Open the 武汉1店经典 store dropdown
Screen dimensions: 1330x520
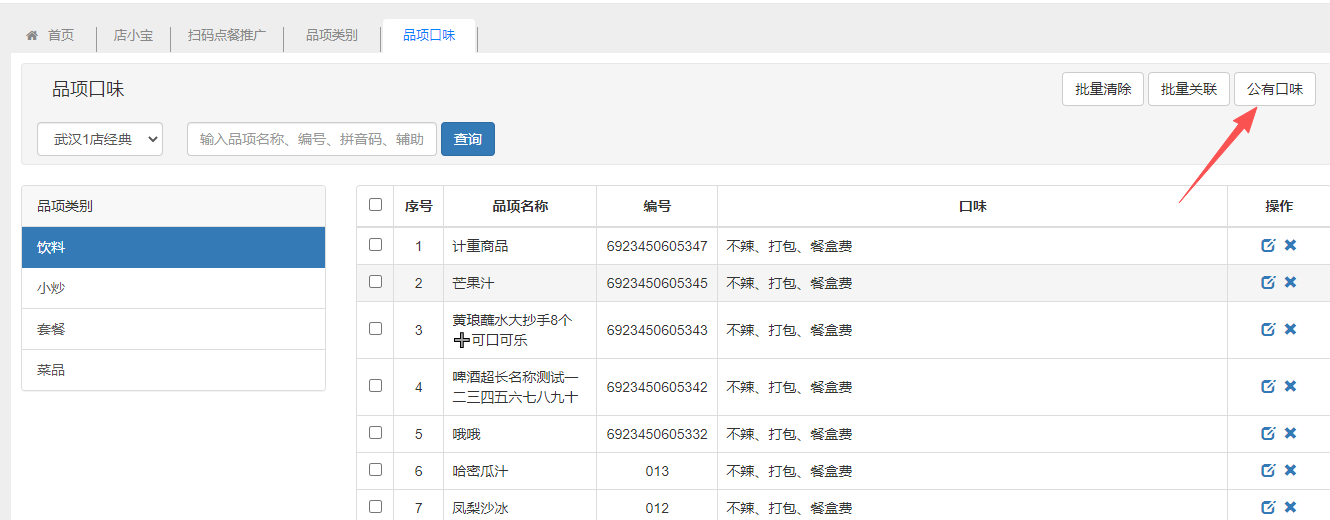pos(100,139)
